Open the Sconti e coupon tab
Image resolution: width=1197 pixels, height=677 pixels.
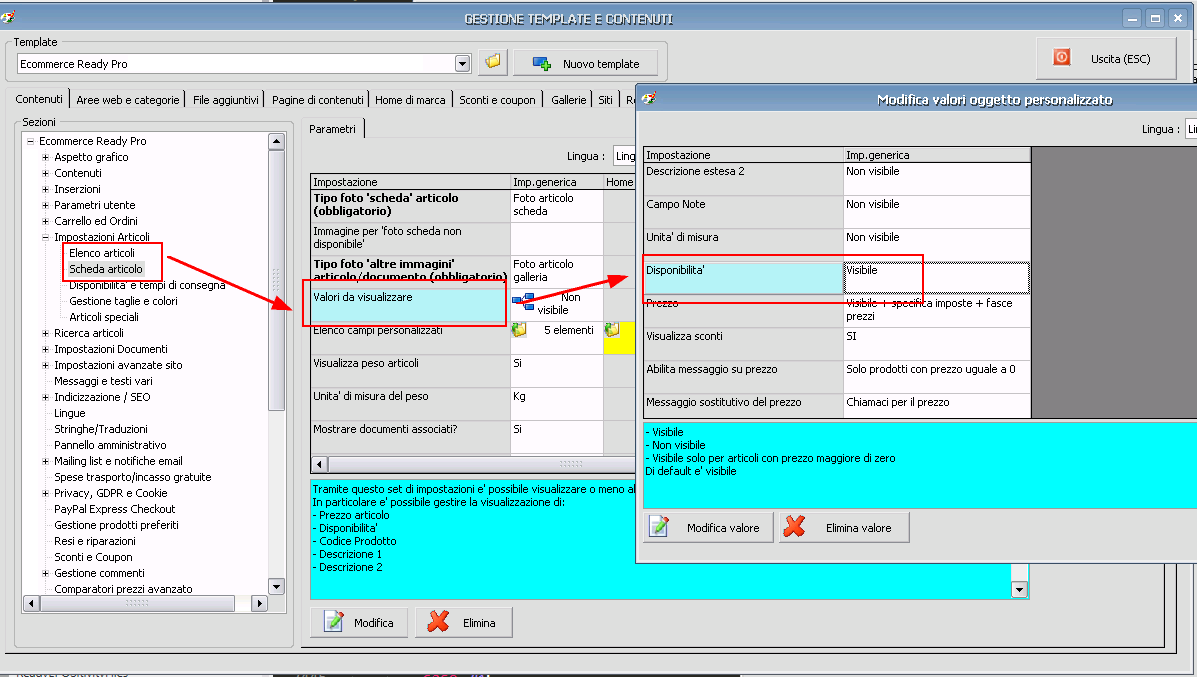pyautogui.click(x=497, y=100)
